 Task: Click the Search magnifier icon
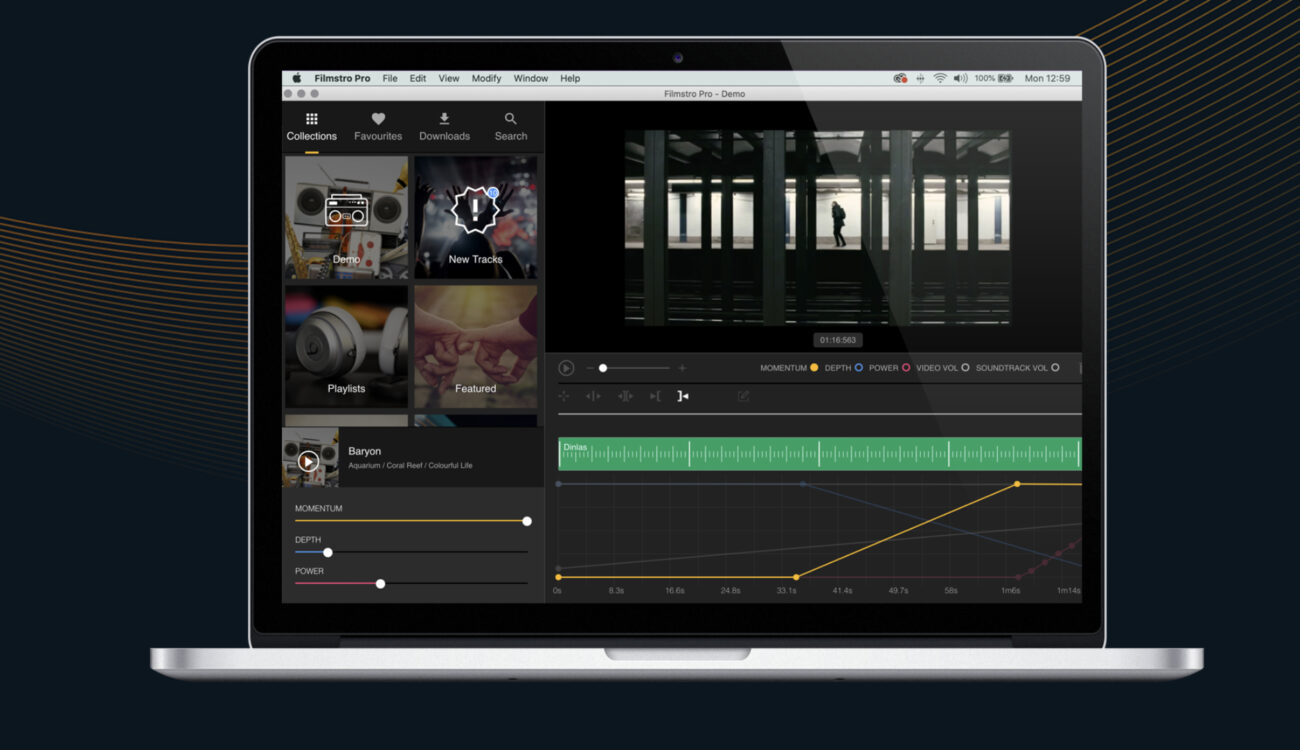(x=511, y=119)
